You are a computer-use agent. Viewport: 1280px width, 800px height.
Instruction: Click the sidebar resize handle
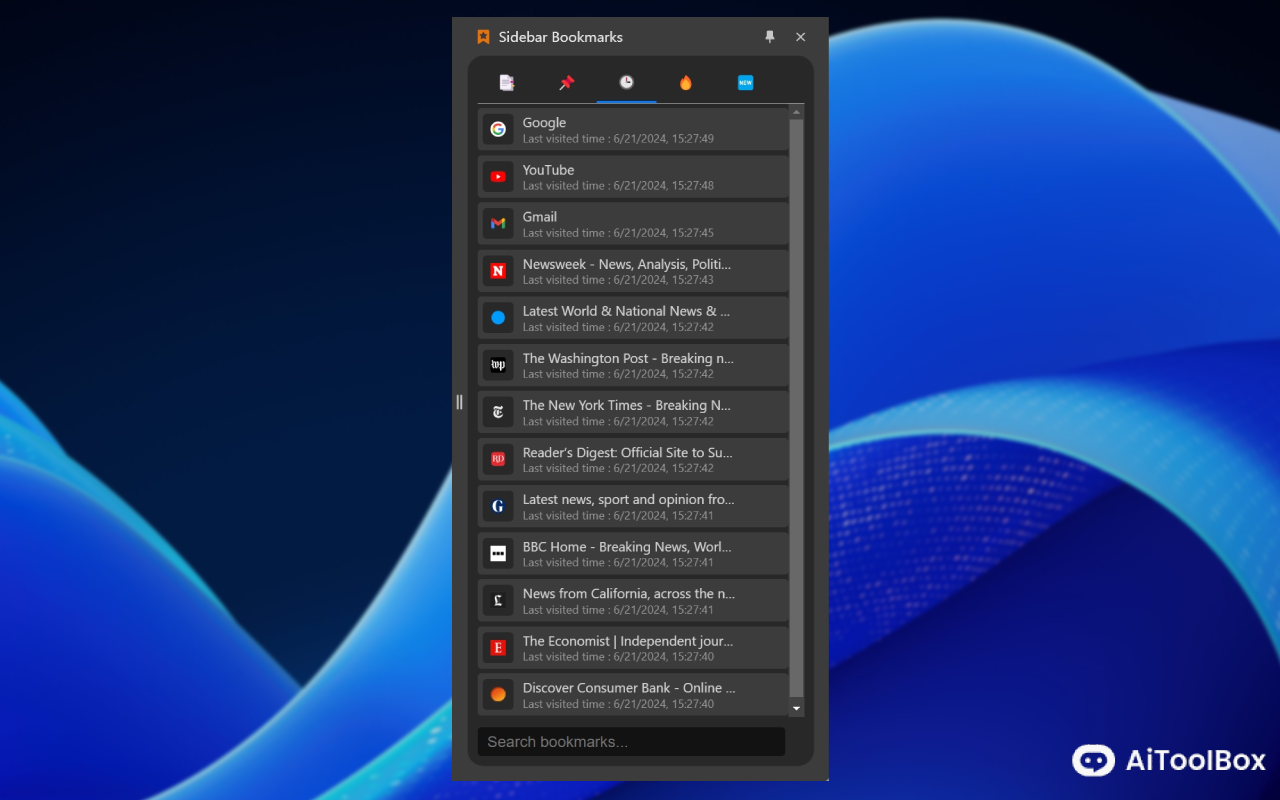click(x=459, y=402)
